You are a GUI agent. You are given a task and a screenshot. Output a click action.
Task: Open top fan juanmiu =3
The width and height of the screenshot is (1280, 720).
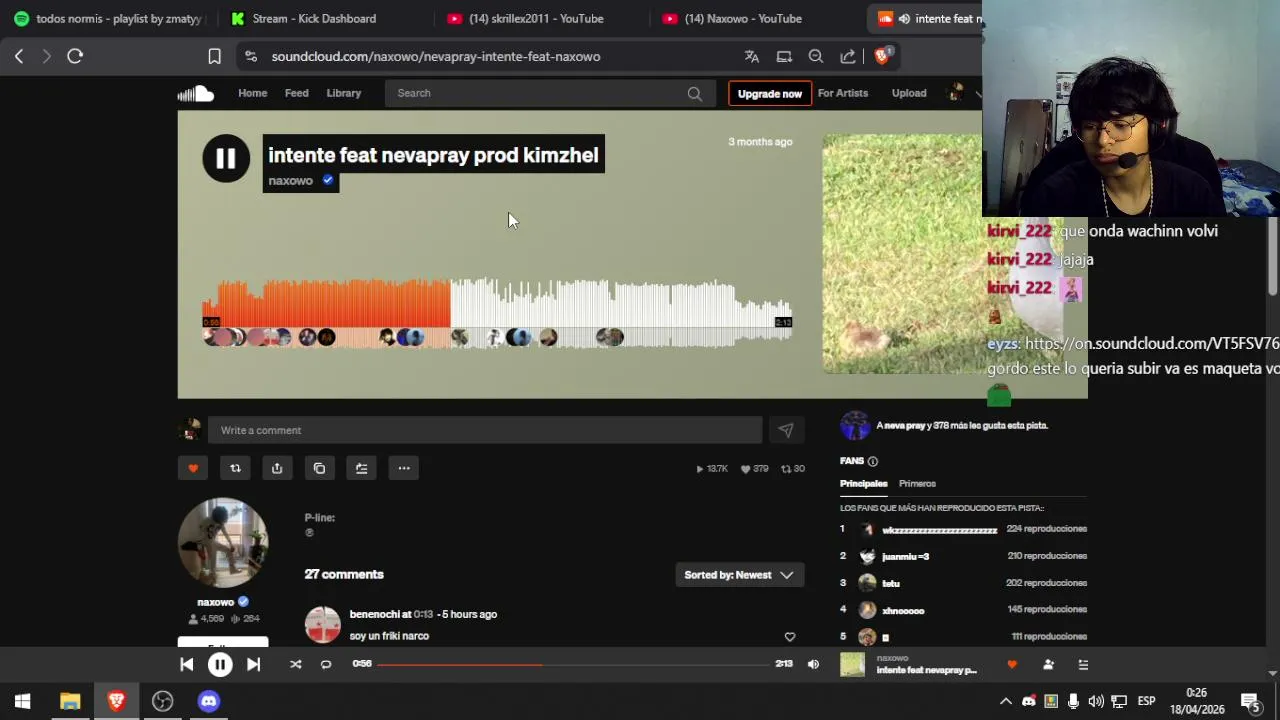(x=905, y=556)
